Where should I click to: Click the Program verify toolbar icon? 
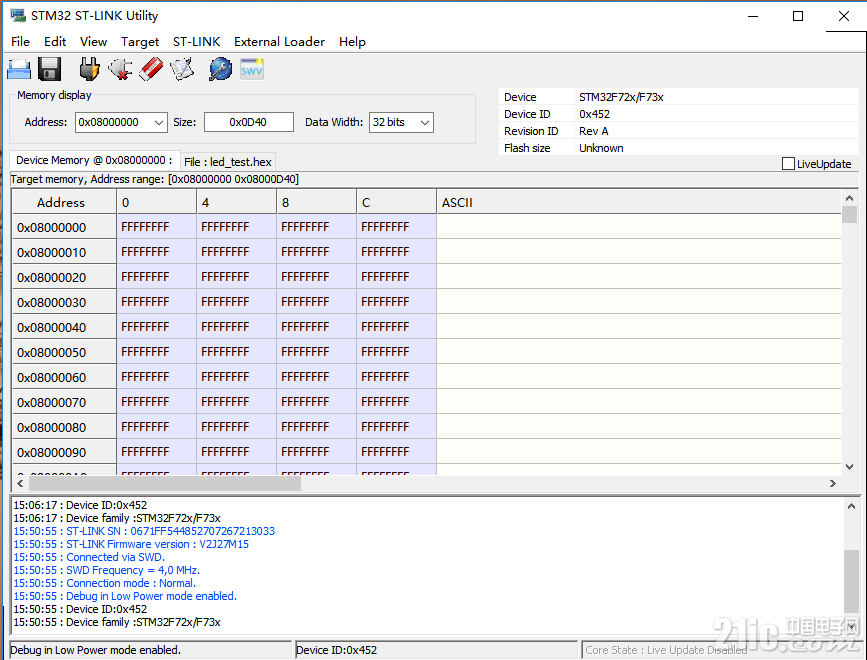tap(182, 70)
